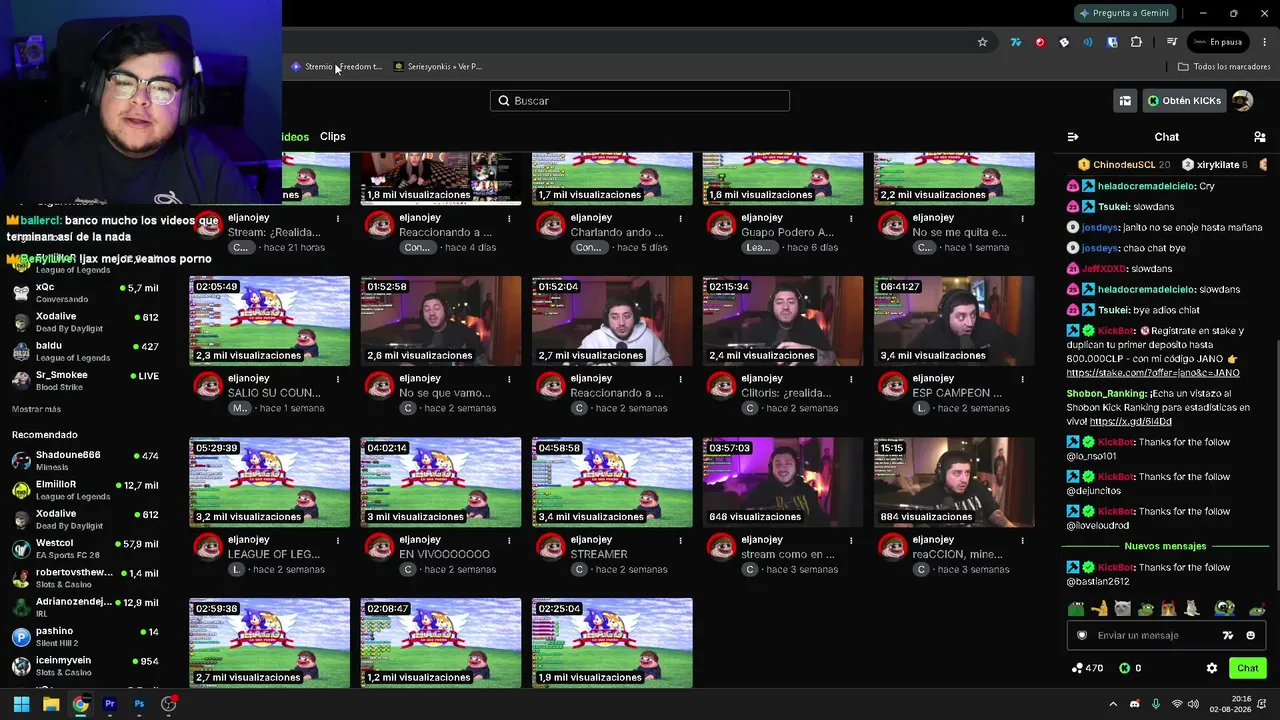
Task: Open the red circular browser extension
Action: pyautogui.click(x=1040, y=42)
